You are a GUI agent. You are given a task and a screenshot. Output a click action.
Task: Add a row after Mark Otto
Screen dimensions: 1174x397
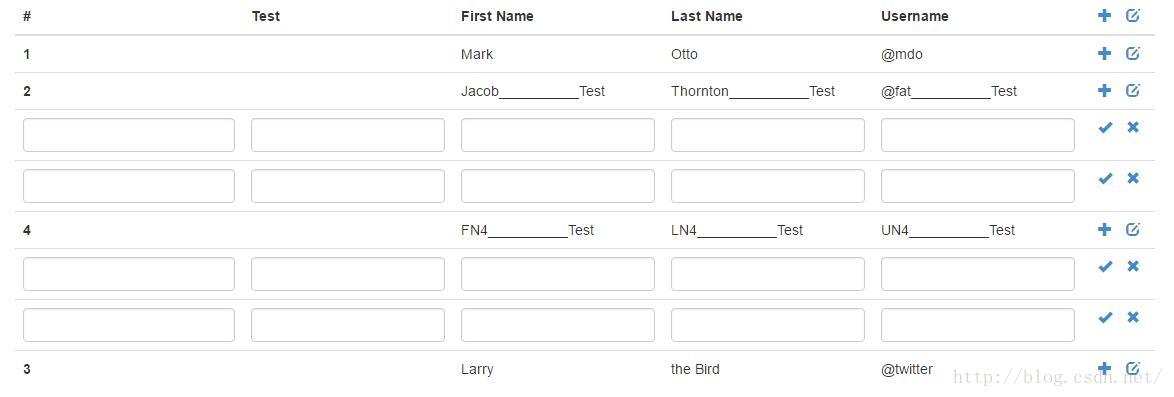coord(1104,53)
